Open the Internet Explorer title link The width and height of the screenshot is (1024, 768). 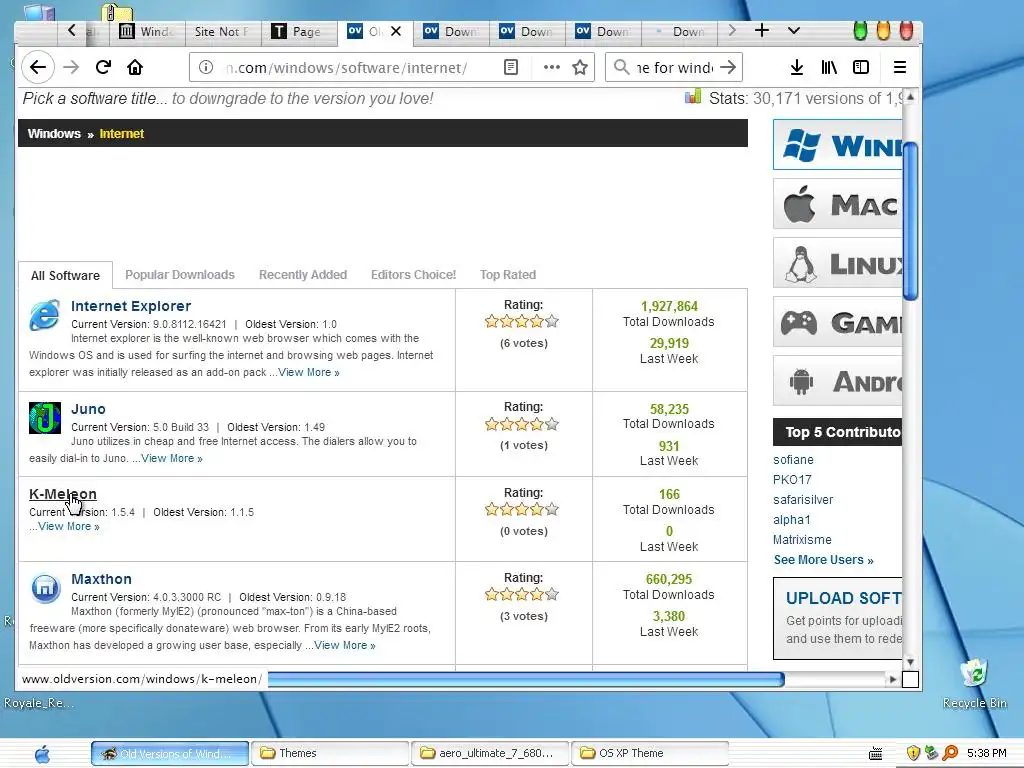131,306
